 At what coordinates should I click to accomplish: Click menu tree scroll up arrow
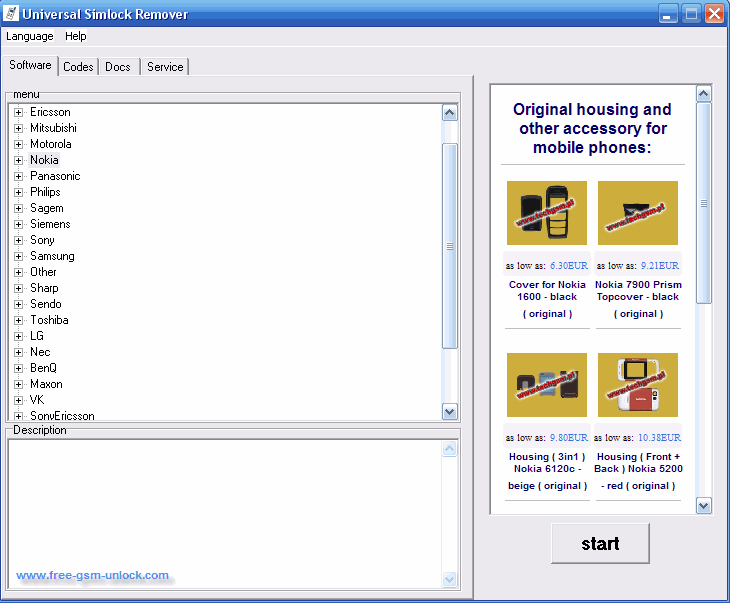point(450,113)
